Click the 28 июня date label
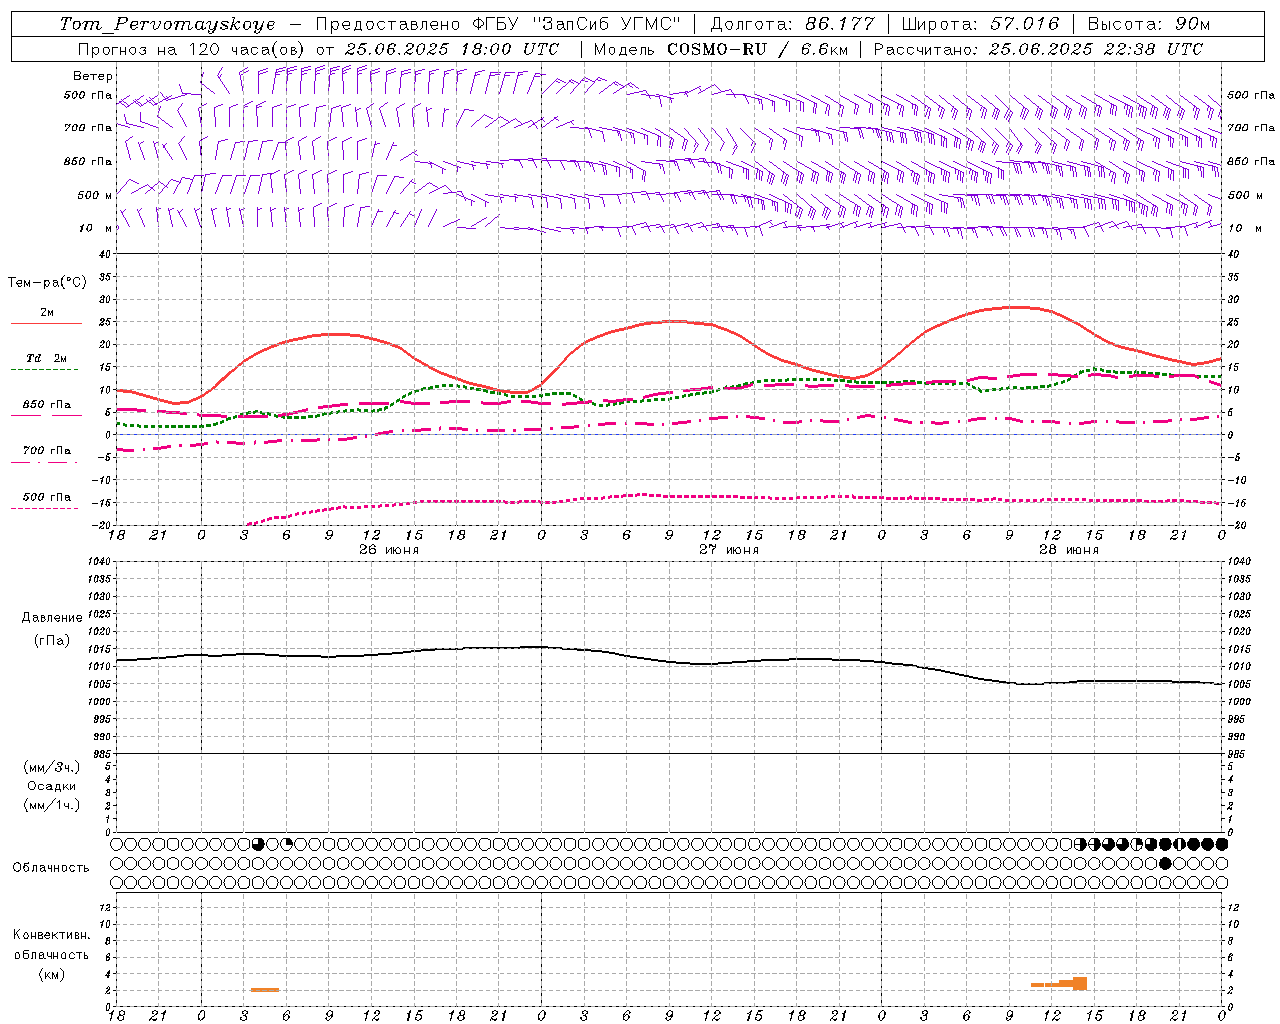This screenshot has width=1280, height=1024. point(1068,550)
